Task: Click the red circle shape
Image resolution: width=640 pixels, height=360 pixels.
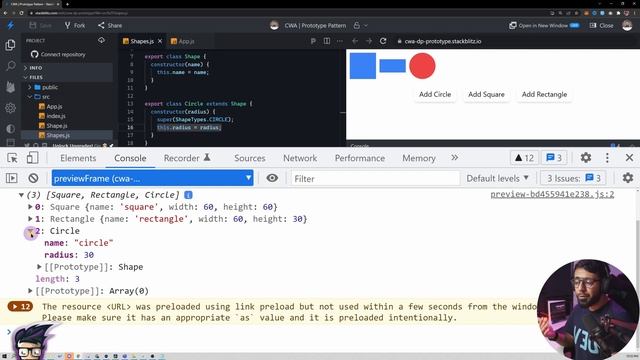Action: pyautogui.click(x=422, y=66)
